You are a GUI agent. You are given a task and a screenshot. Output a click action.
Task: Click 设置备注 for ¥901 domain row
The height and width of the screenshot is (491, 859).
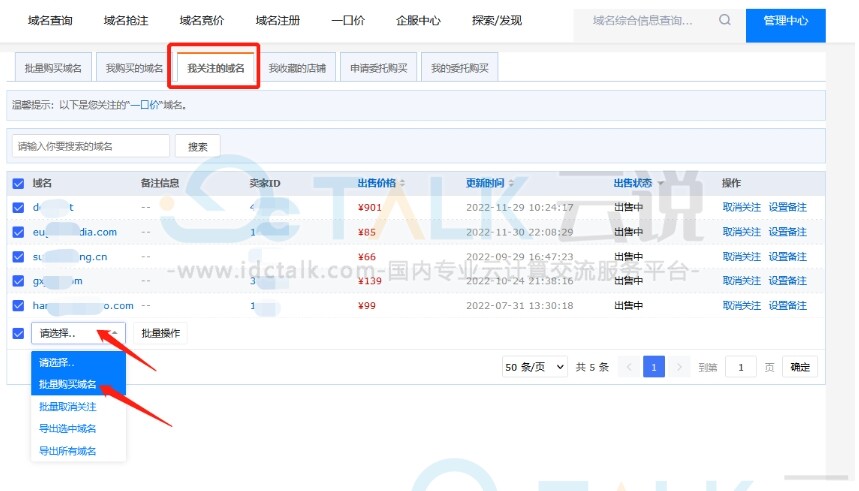pyautogui.click(x=787, y=207)
